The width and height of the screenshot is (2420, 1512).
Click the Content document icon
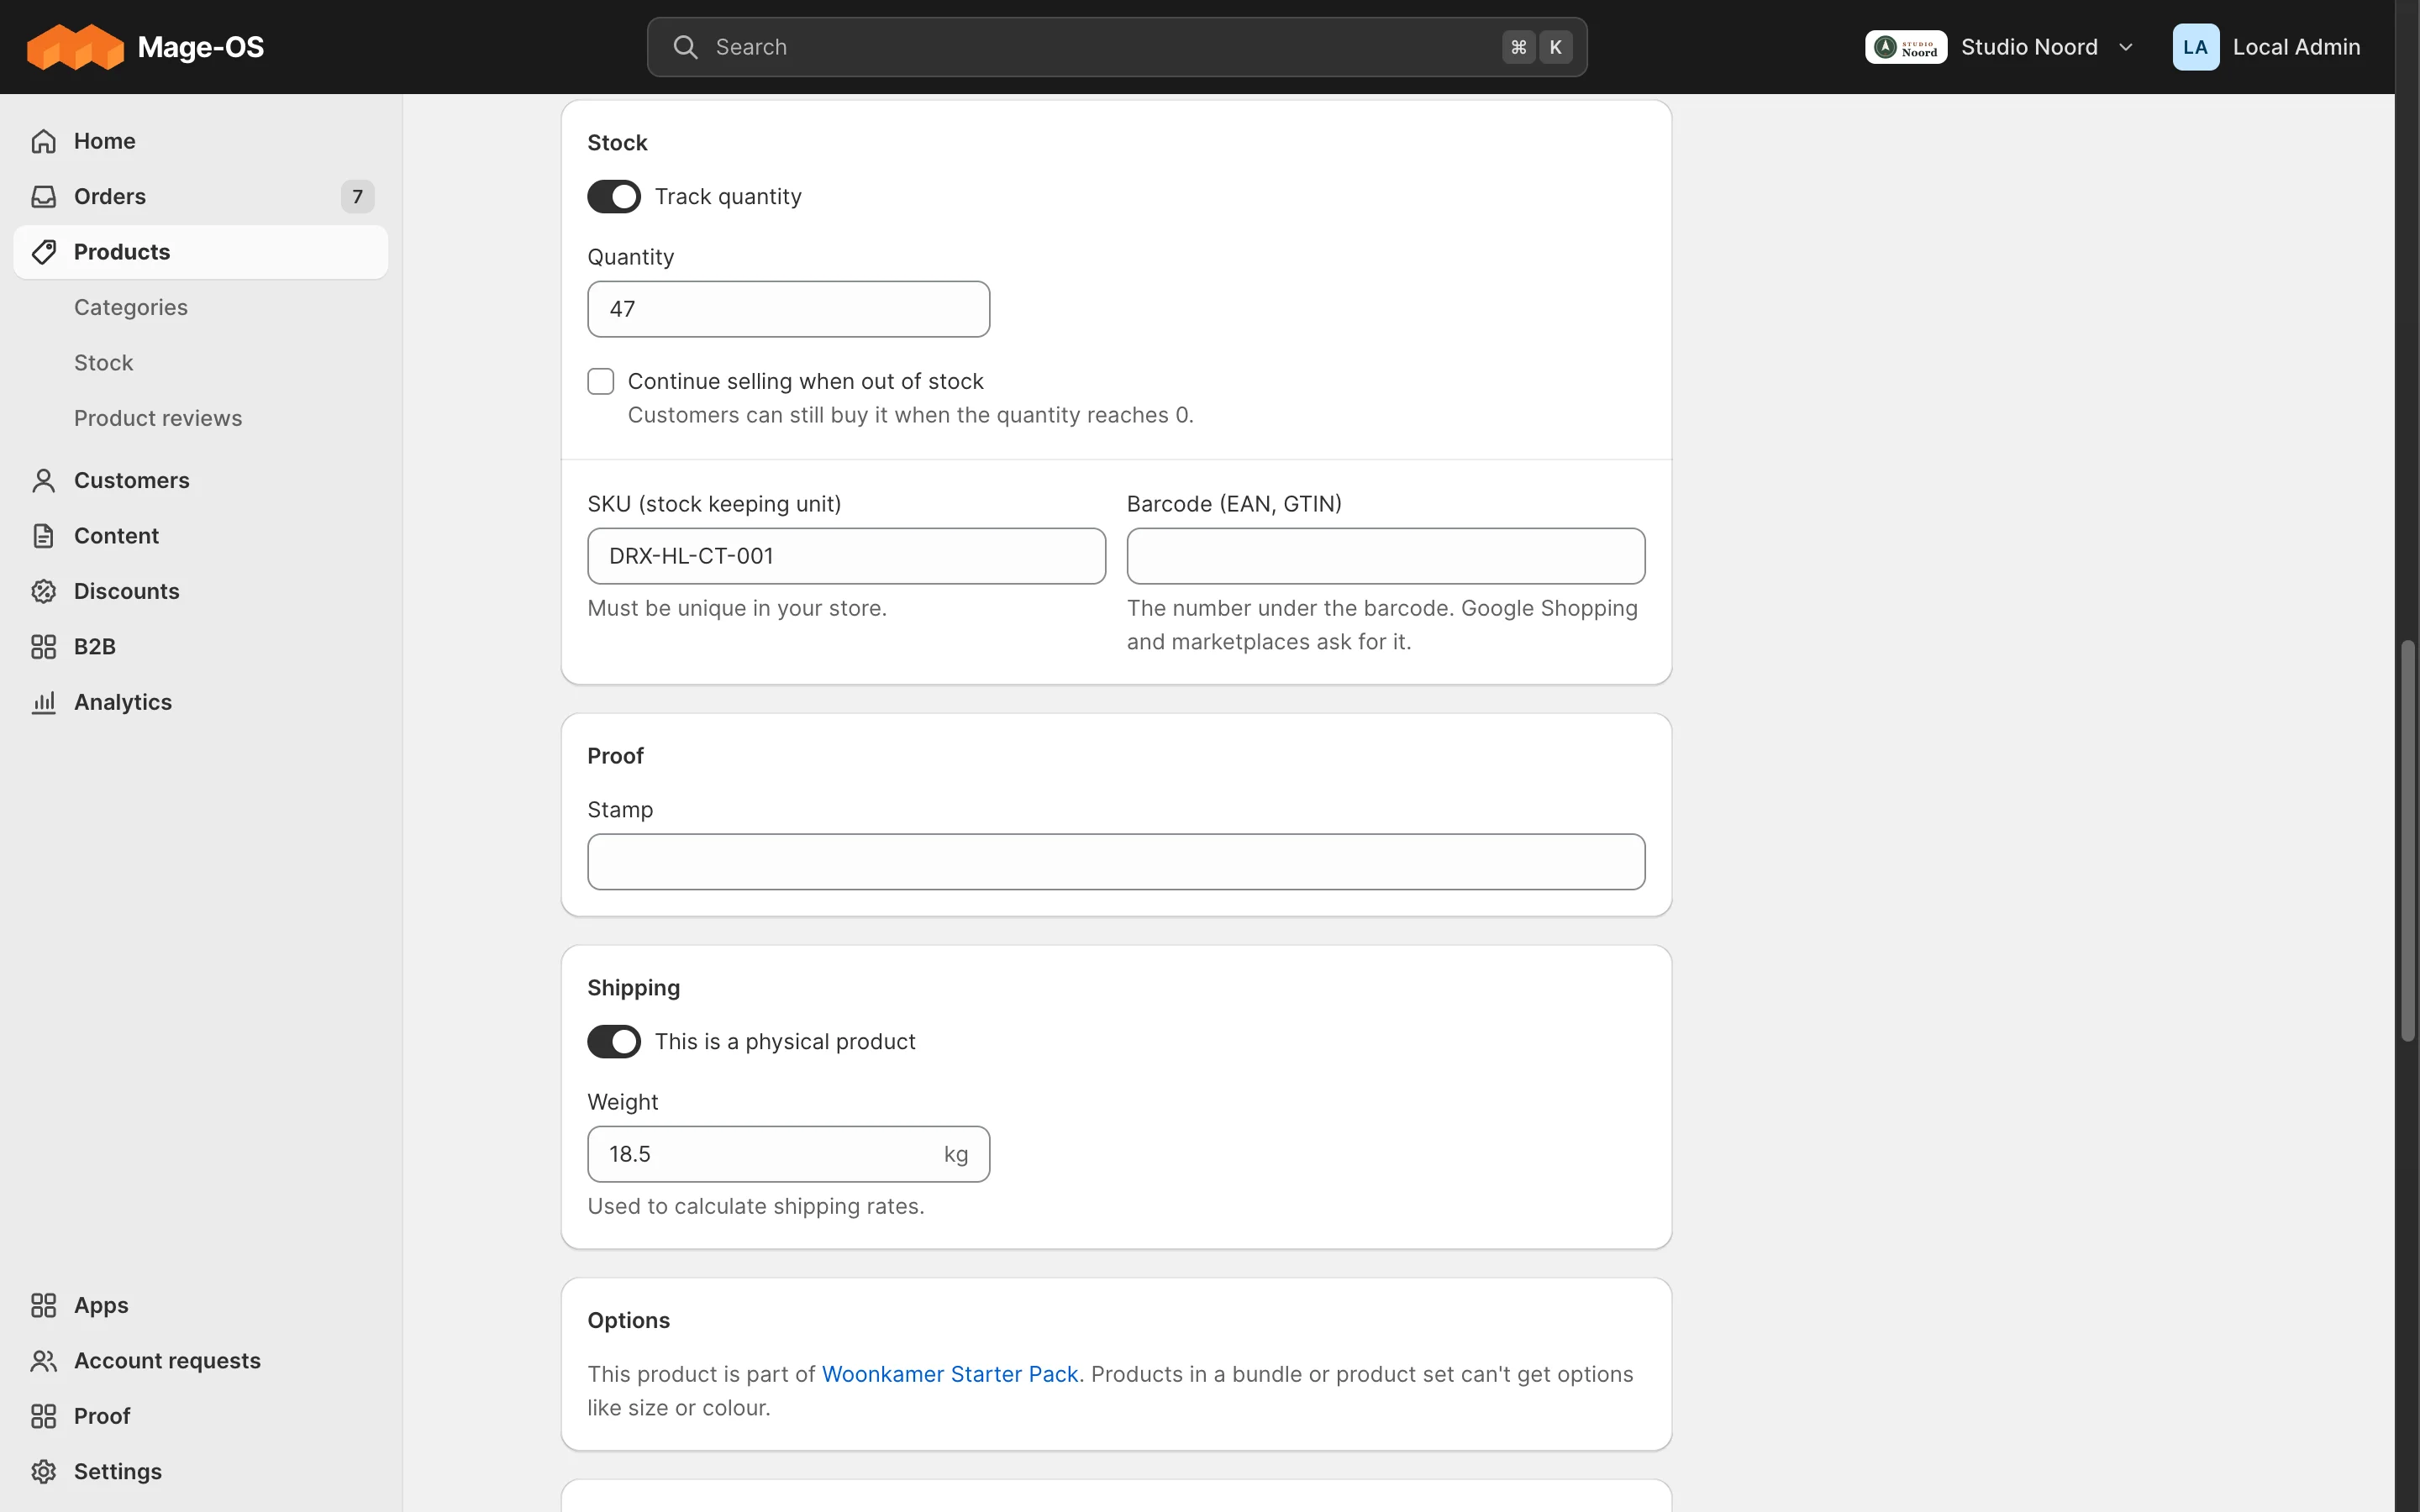click(x=43, y=536)
